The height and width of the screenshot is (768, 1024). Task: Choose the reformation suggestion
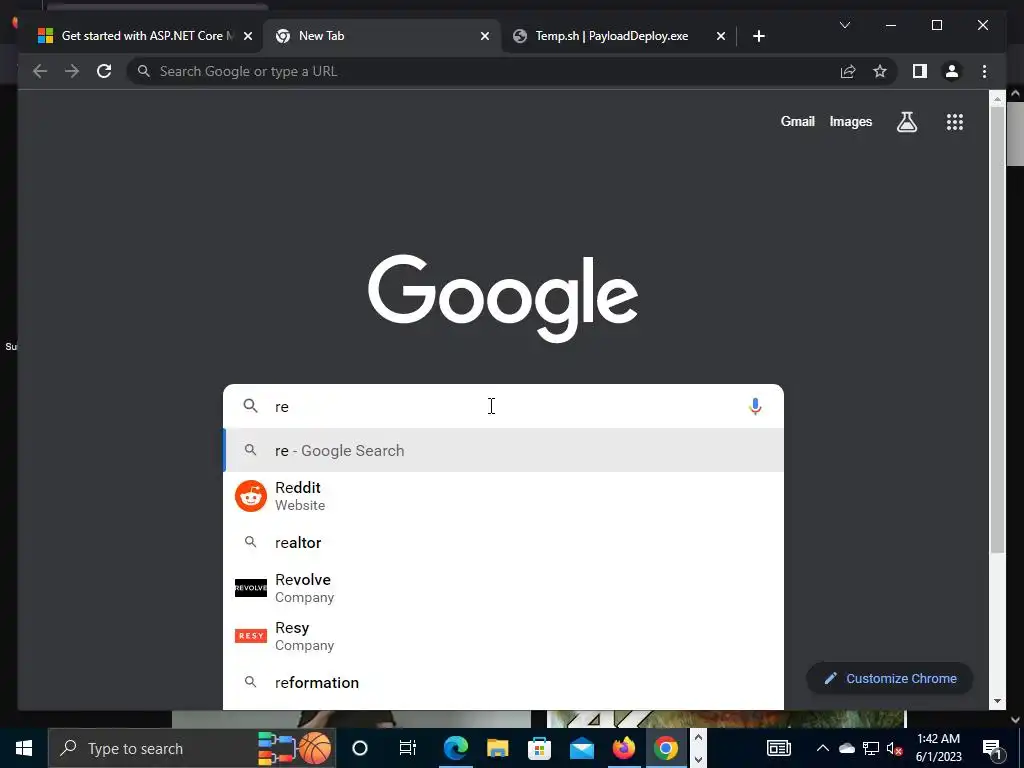tap(503, 682)
